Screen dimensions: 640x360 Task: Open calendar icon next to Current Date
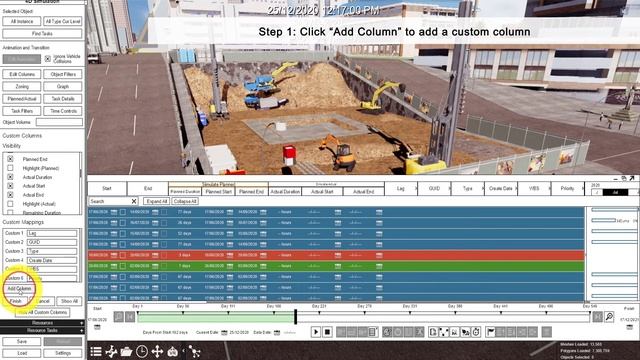coord(224,333)
